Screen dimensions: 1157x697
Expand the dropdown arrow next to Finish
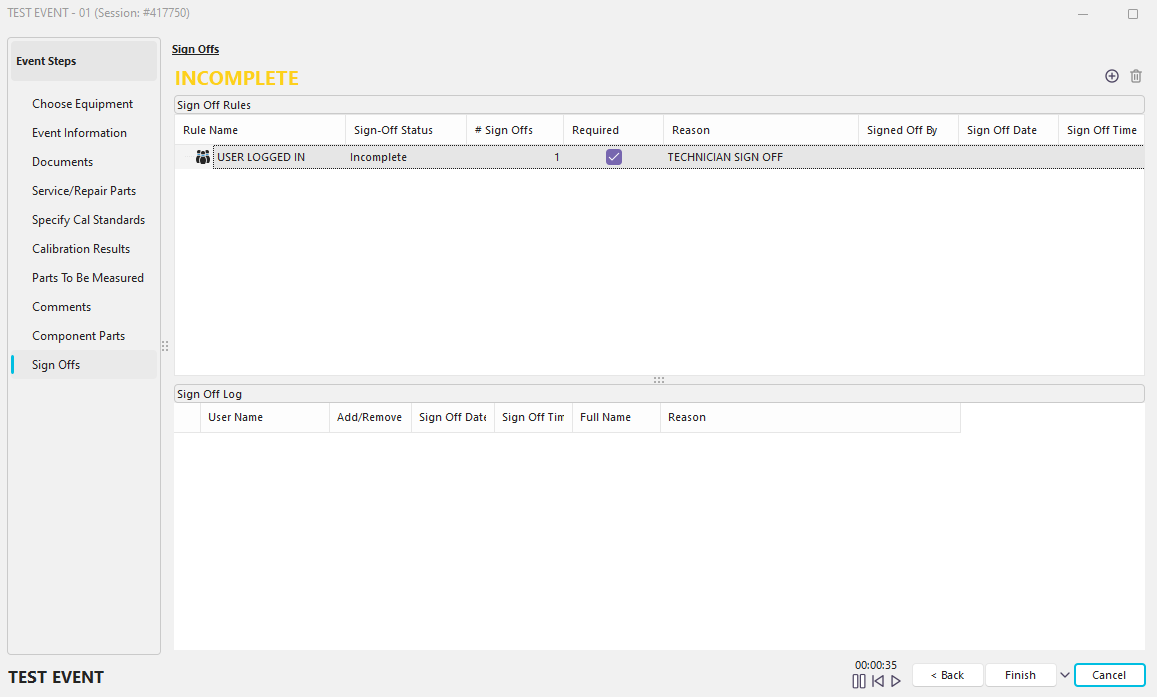(x=1064, y=675)
